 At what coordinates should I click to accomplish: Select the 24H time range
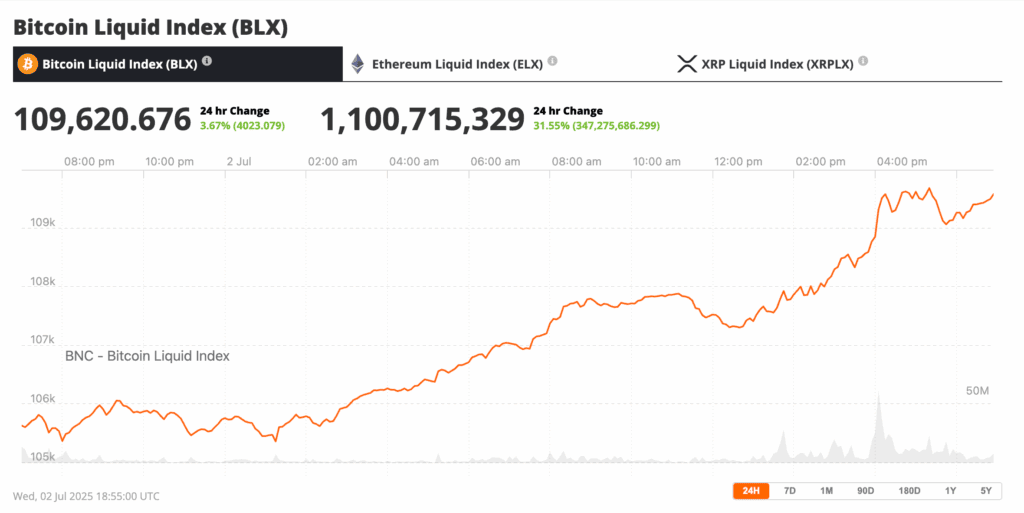[x=751, y=491]
